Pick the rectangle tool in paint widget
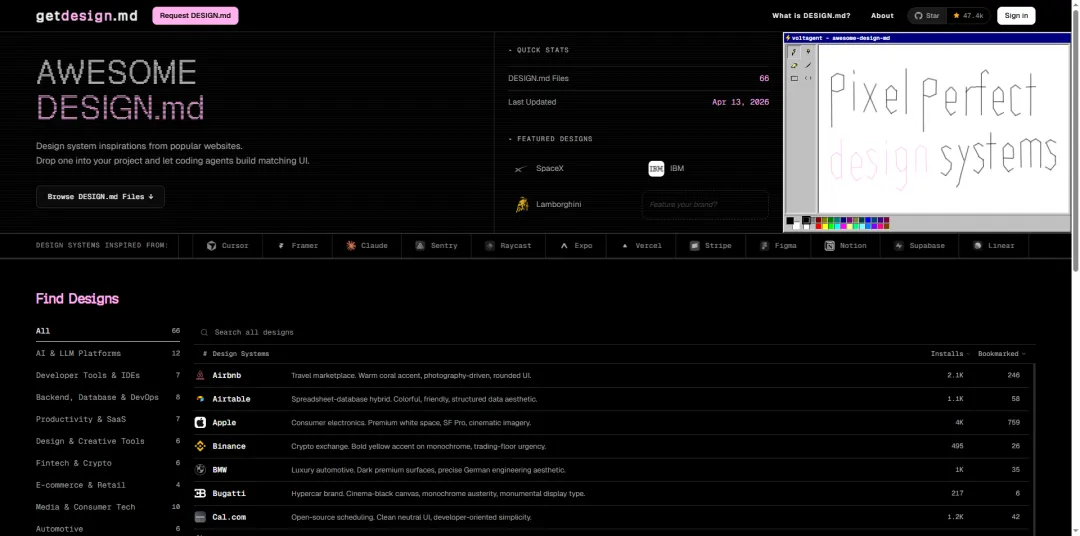Viewport: 1080px width, 536px height. [x=794, y=79]
